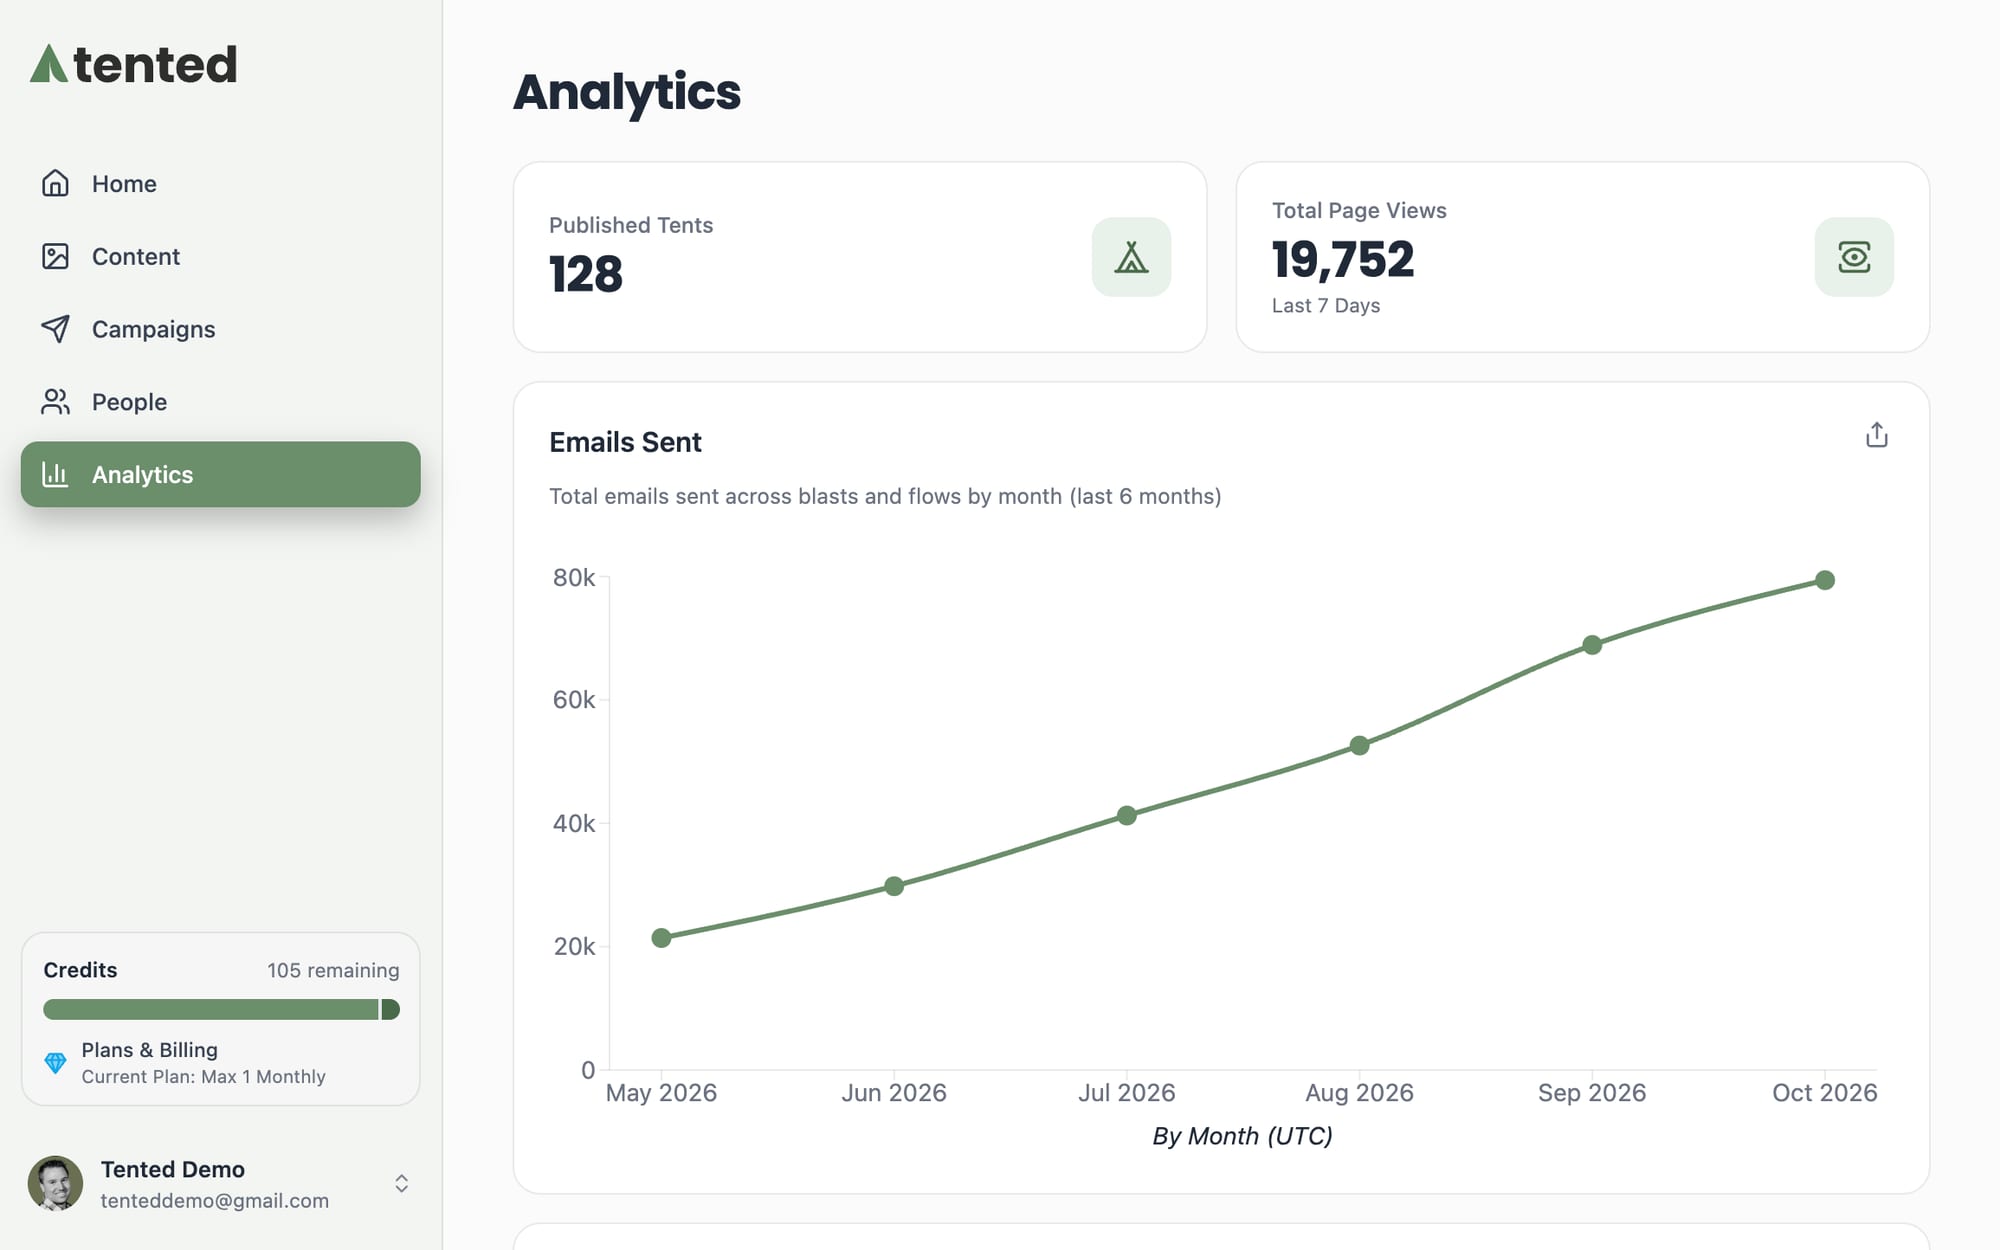The height and width of the screenshot is (1250, 2000).
Task: Click the Analytics page heading
Action: (627, 93)
